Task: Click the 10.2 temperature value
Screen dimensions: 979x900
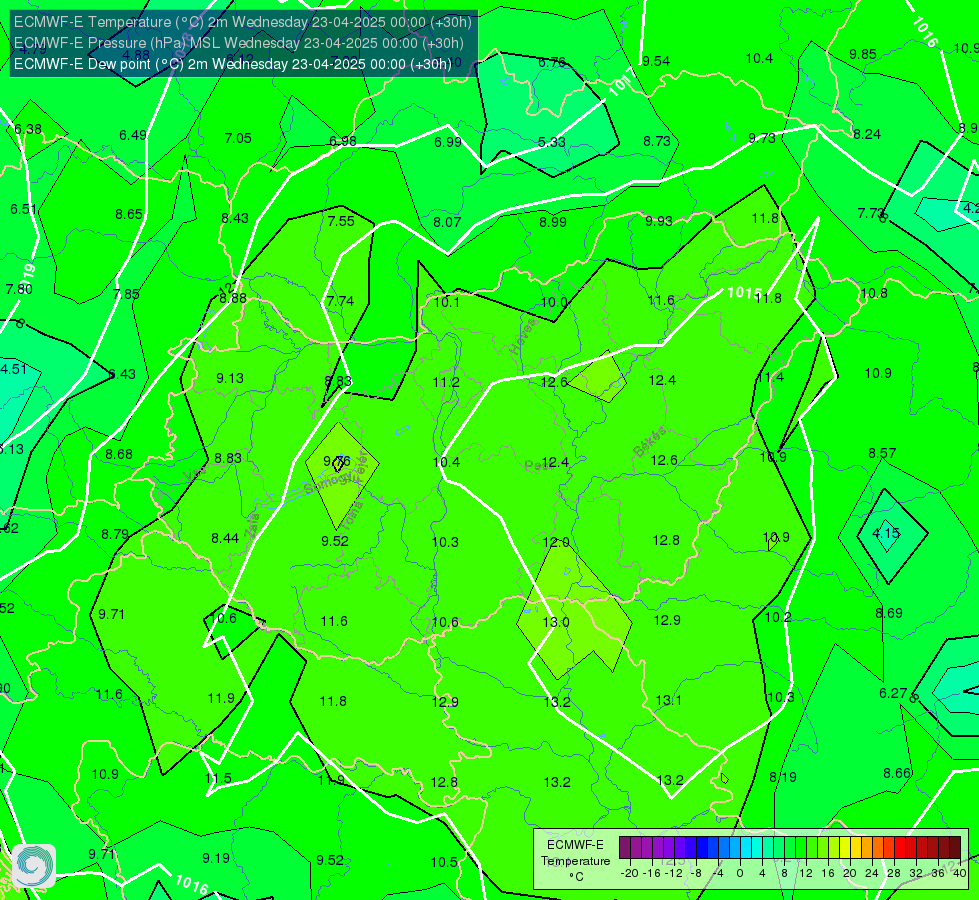Action: tap(778, 618)
